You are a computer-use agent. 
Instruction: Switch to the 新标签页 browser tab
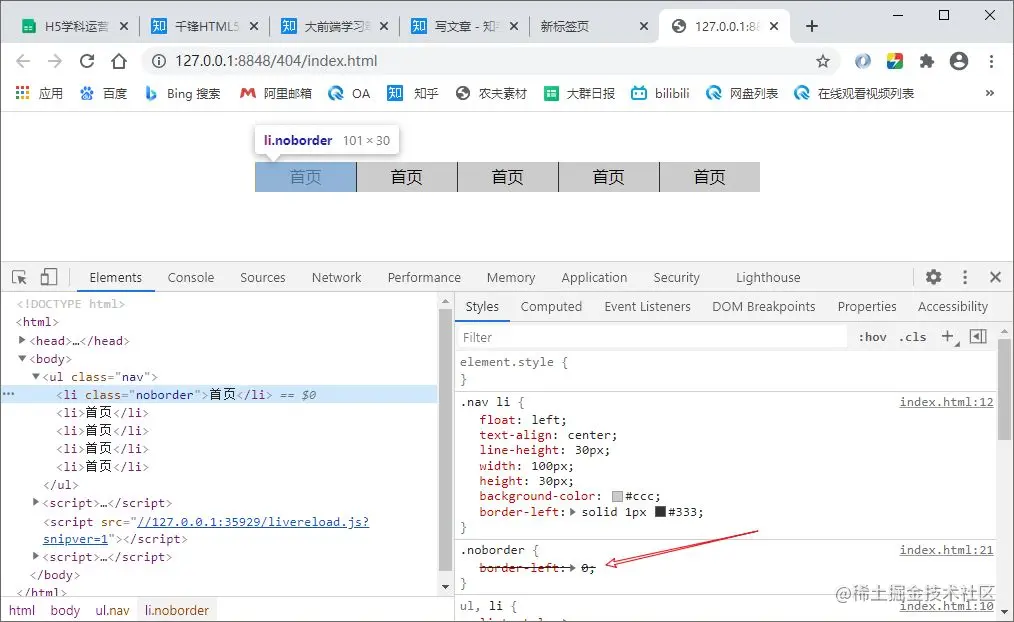click(565, 27)
